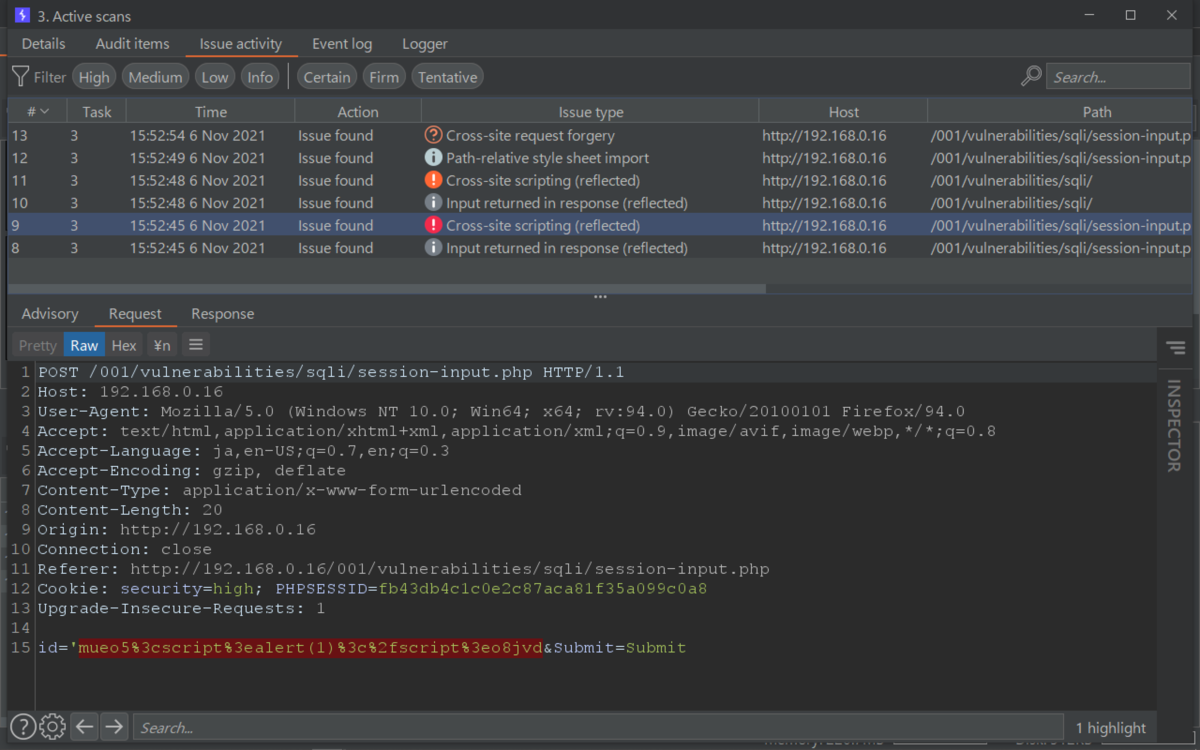The height and width of the screenshot is (750, 1200).
Task: Click the magnifier search icon above the issue table
Action: tap(1031, 77)
